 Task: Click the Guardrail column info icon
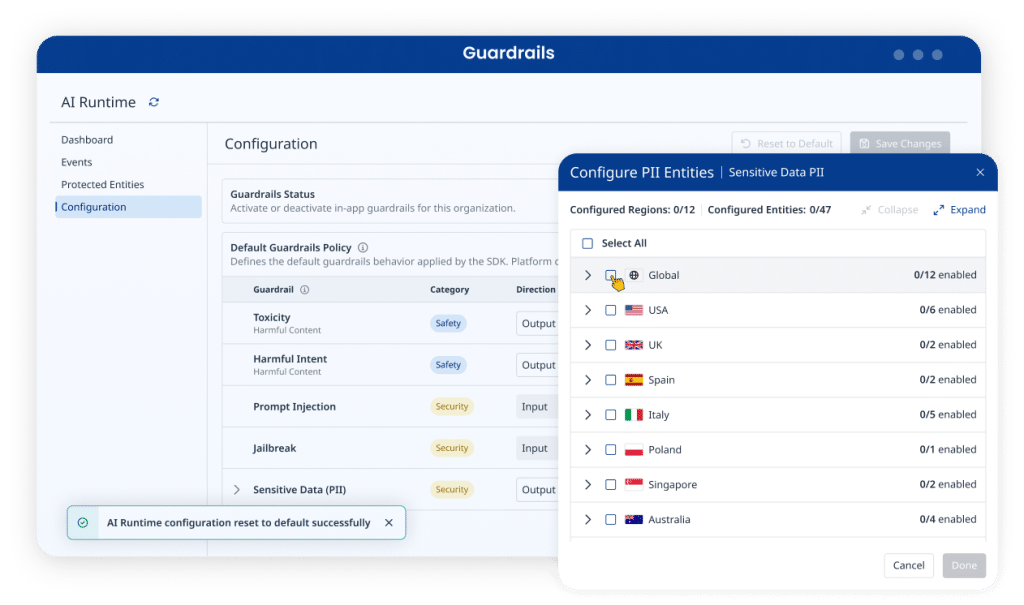click(304, 289)
